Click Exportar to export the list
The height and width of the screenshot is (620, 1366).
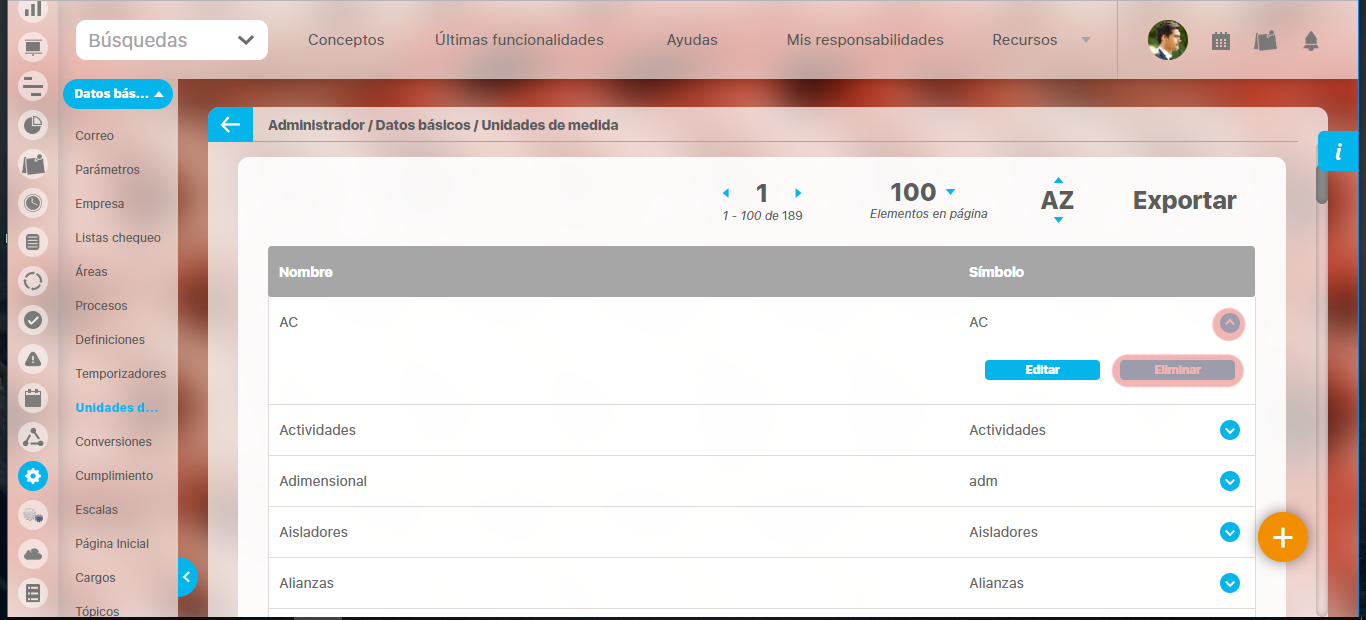coord(1184,200)
